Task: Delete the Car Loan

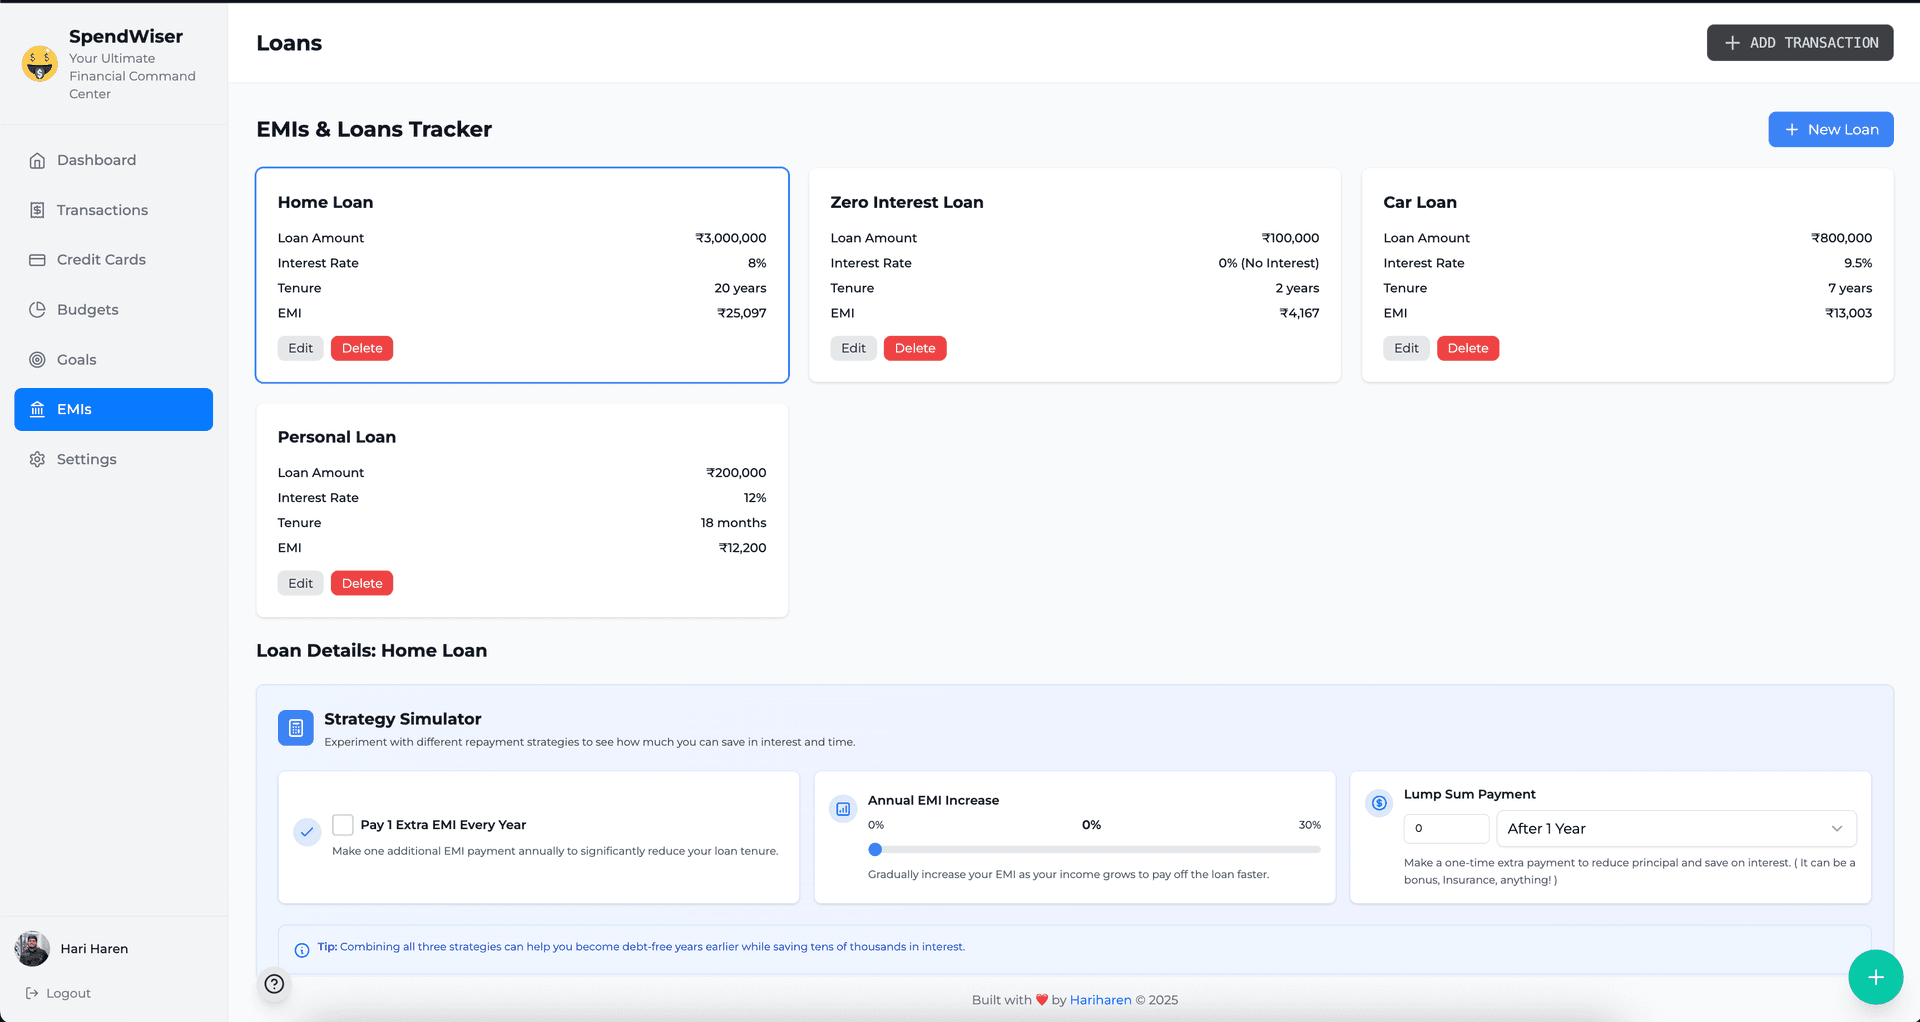Action: [x=1467, y=349]
